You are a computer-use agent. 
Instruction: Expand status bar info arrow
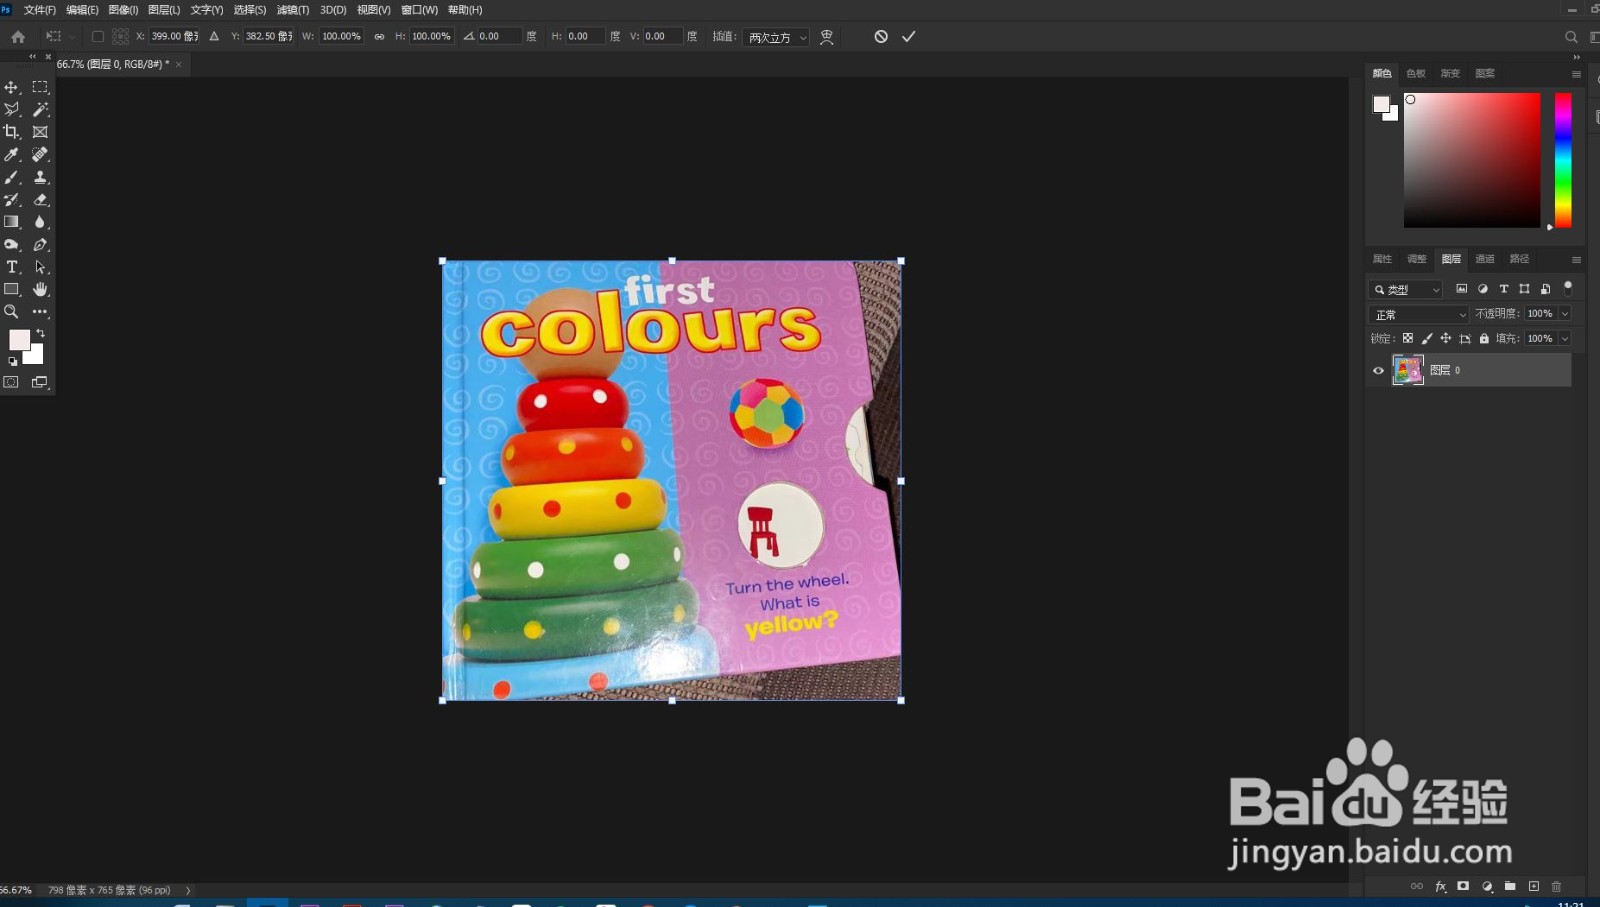pyautogui.click(x=188, y=890)
